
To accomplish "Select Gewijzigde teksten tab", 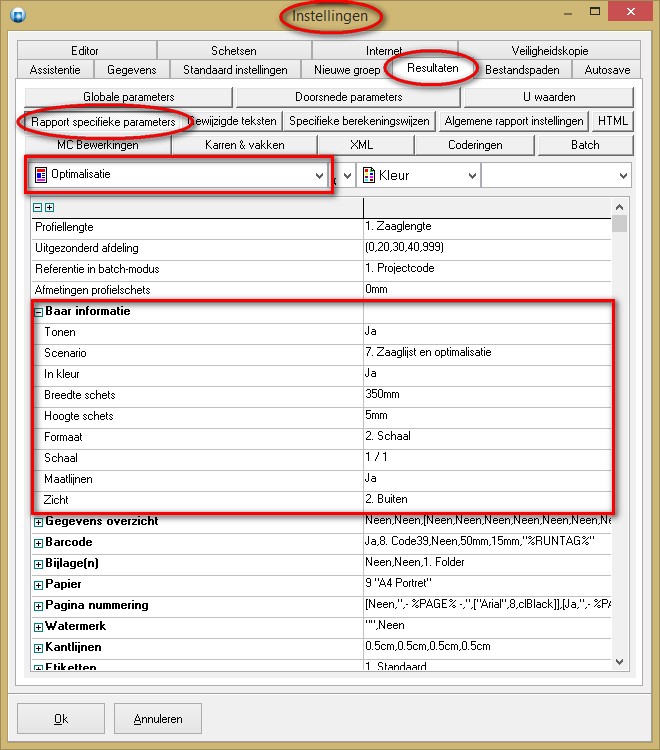I will click(233, 121).
